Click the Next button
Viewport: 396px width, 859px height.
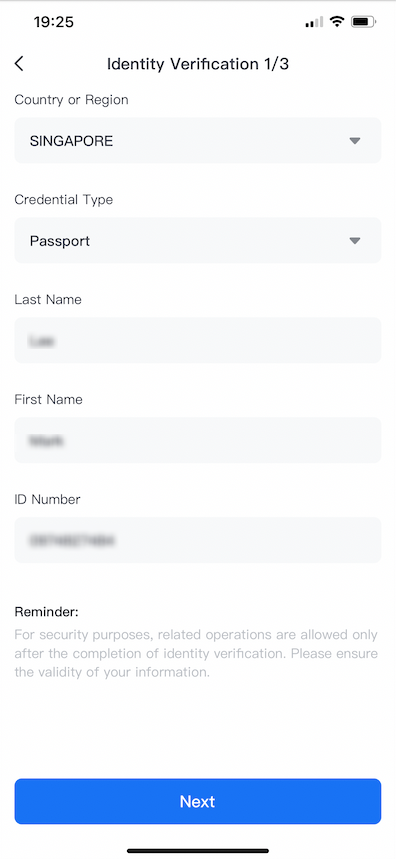tap(198, 801)
